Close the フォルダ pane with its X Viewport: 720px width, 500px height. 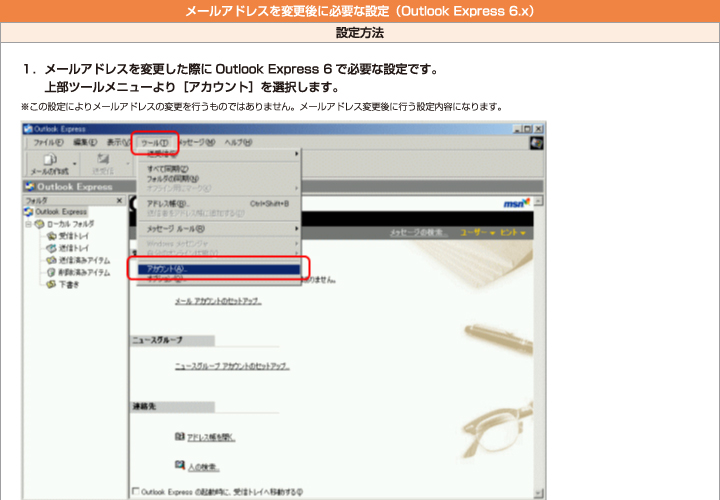click(x=119, y=201)
